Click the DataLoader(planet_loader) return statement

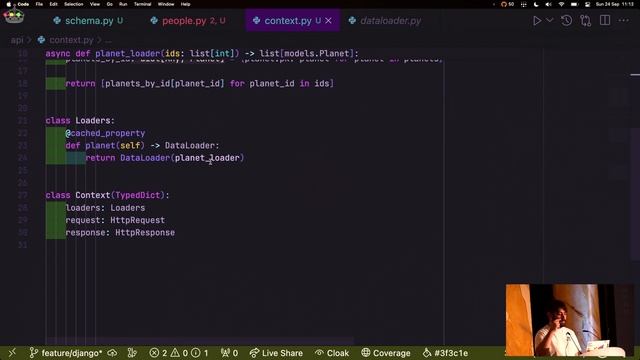coord(164,158)
